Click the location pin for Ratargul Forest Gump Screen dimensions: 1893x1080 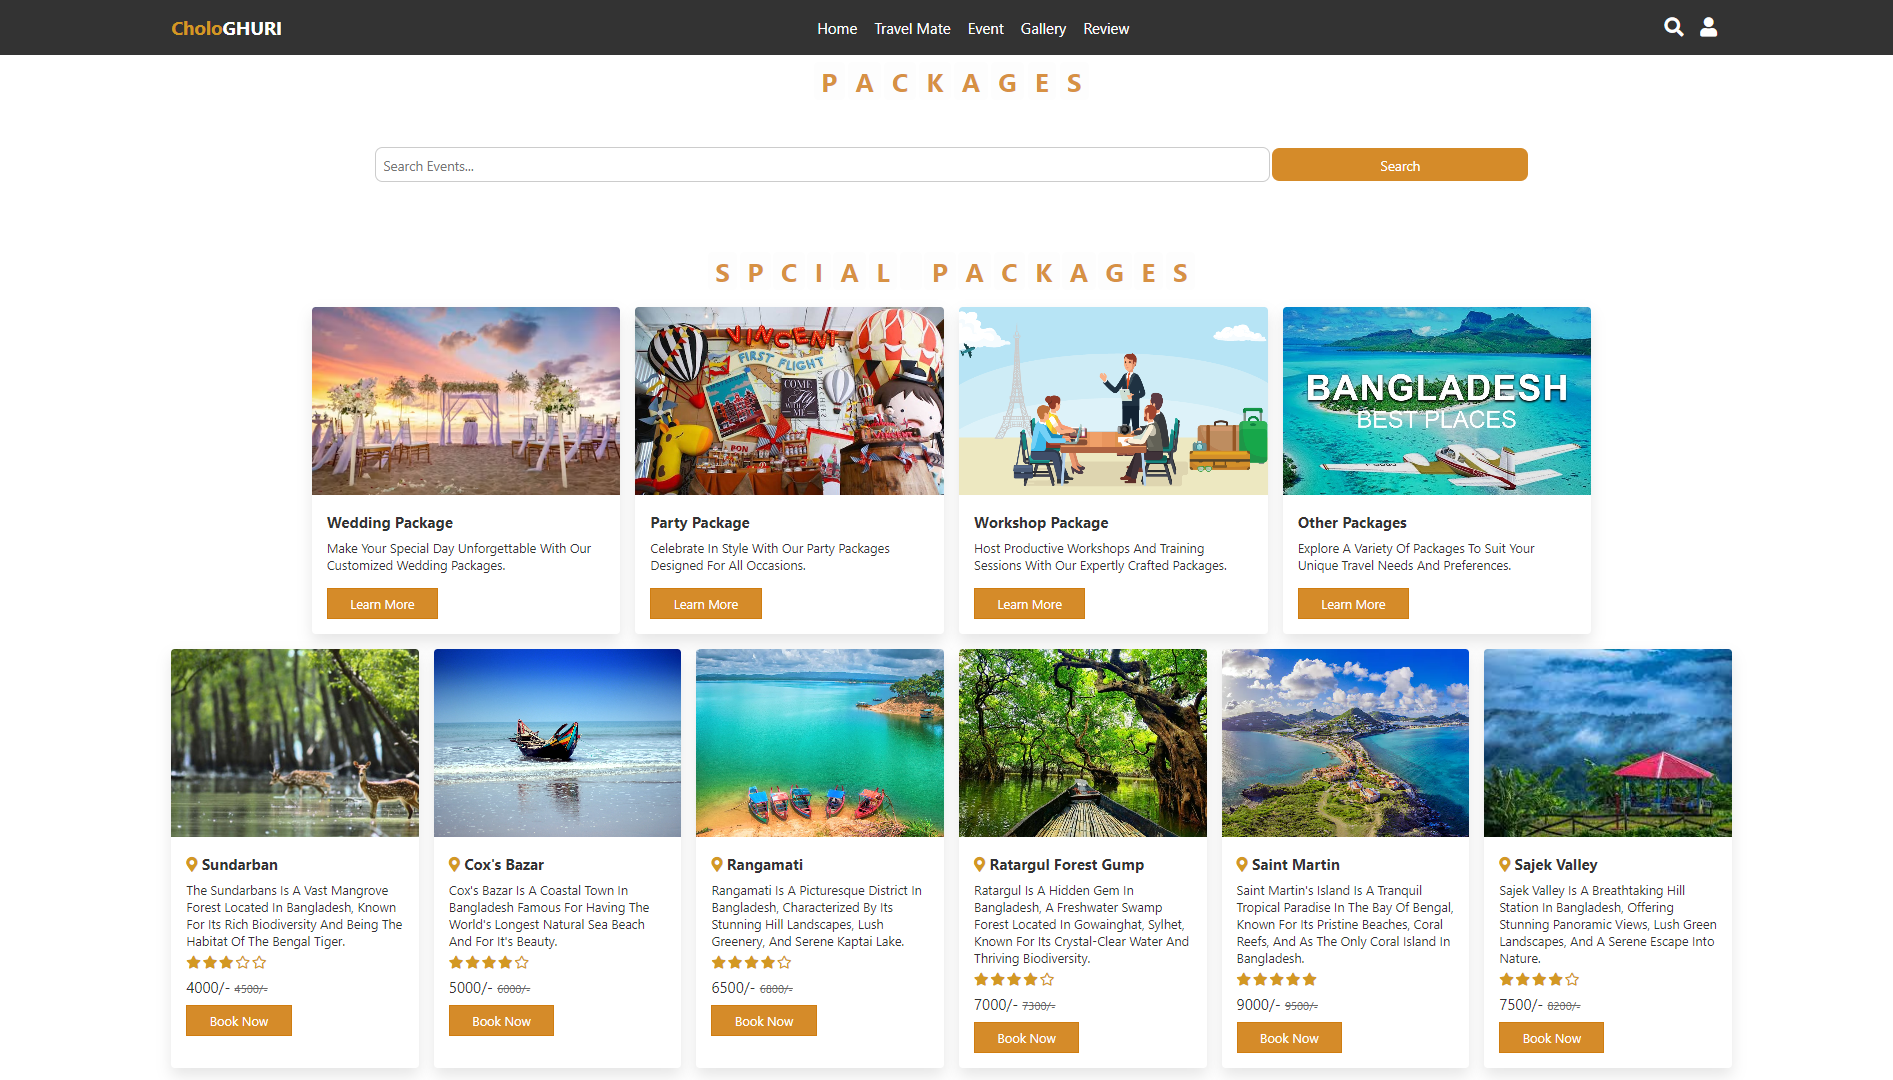(979, 864)
